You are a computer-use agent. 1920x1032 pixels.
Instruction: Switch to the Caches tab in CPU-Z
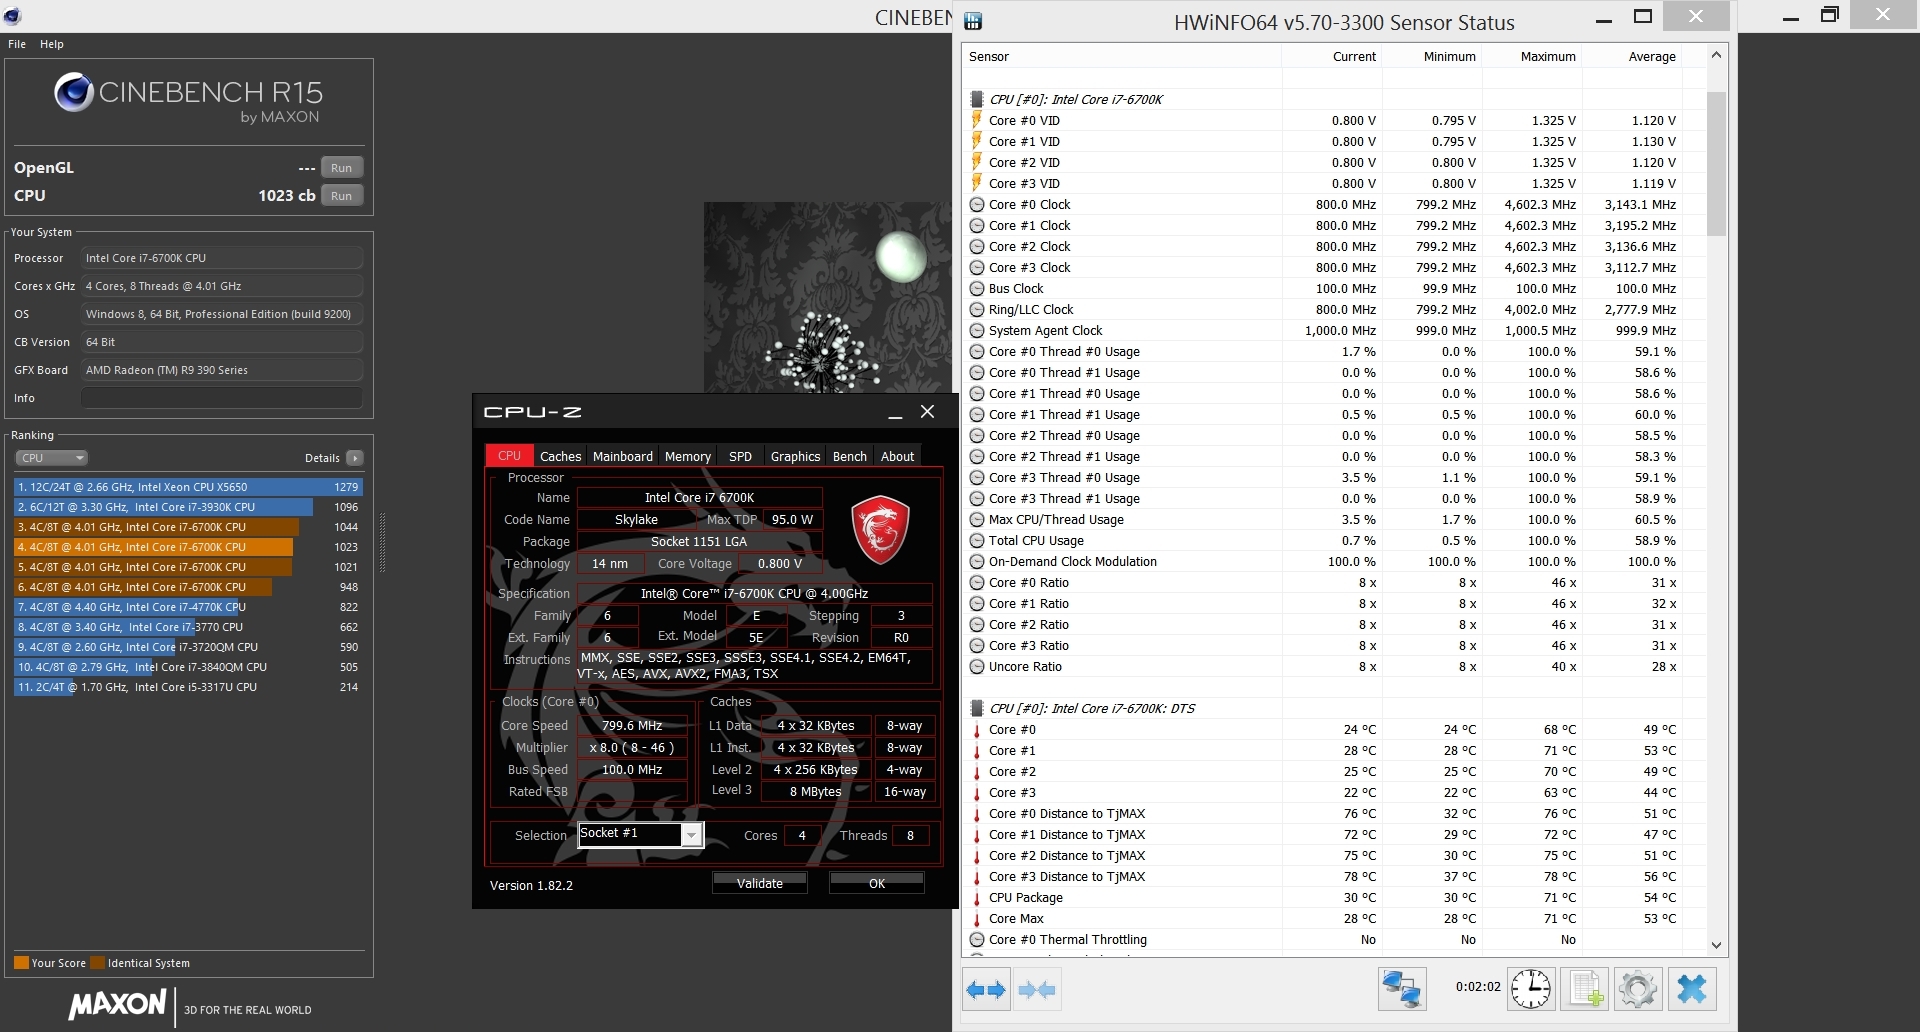(560, 456)
